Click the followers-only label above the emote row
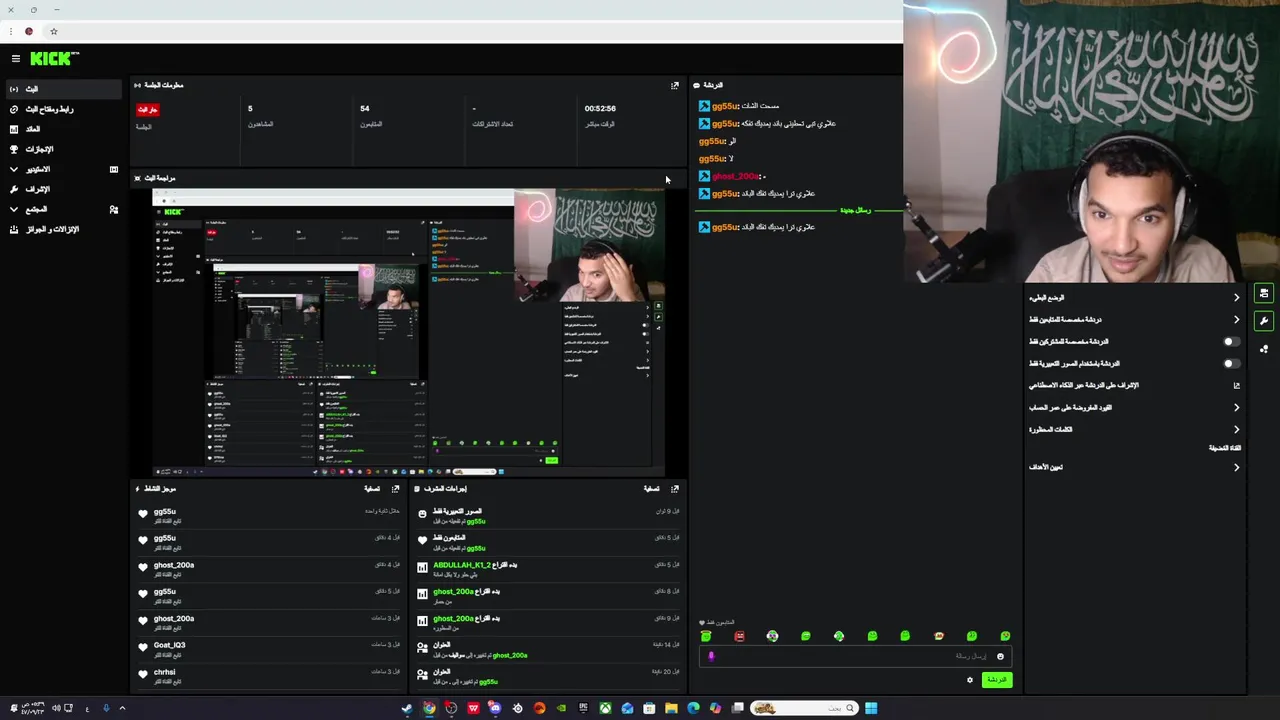This screenshot has height=720, width=1280. click(717, 622)
